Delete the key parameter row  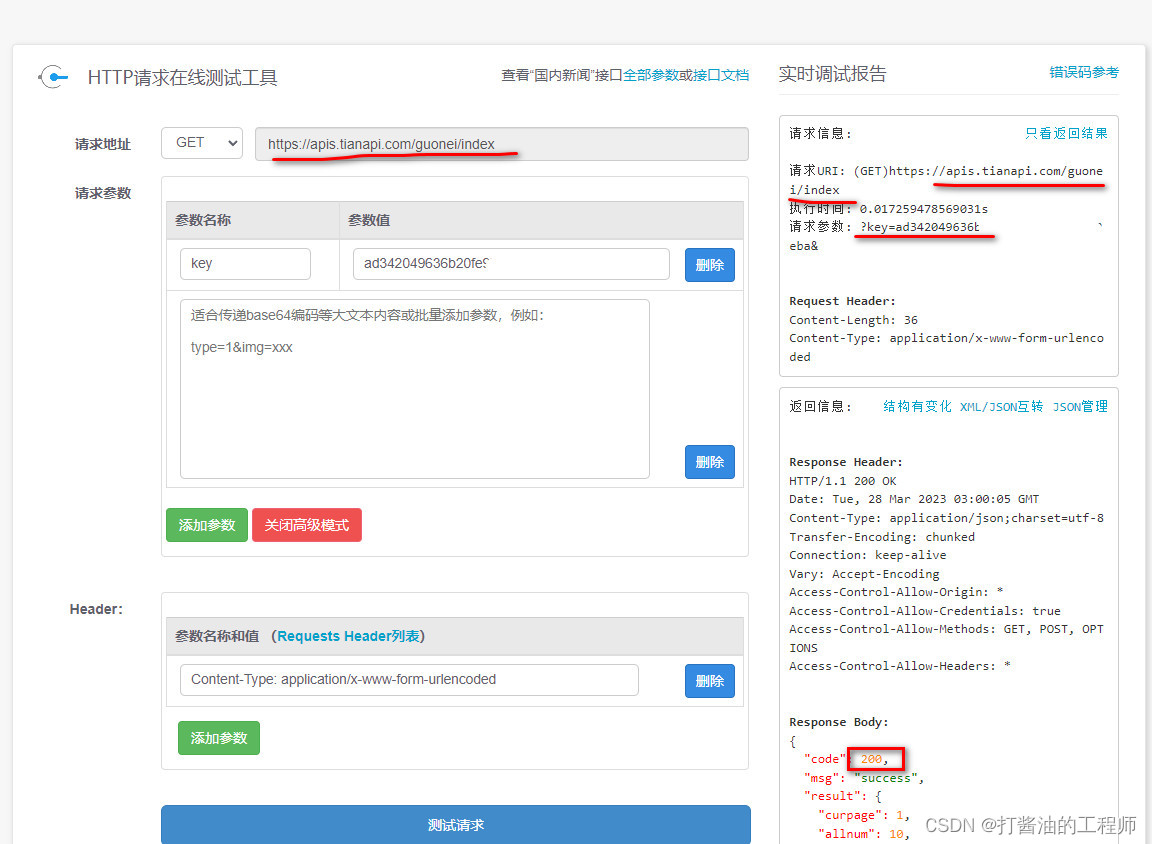click(x=709, y=264)
